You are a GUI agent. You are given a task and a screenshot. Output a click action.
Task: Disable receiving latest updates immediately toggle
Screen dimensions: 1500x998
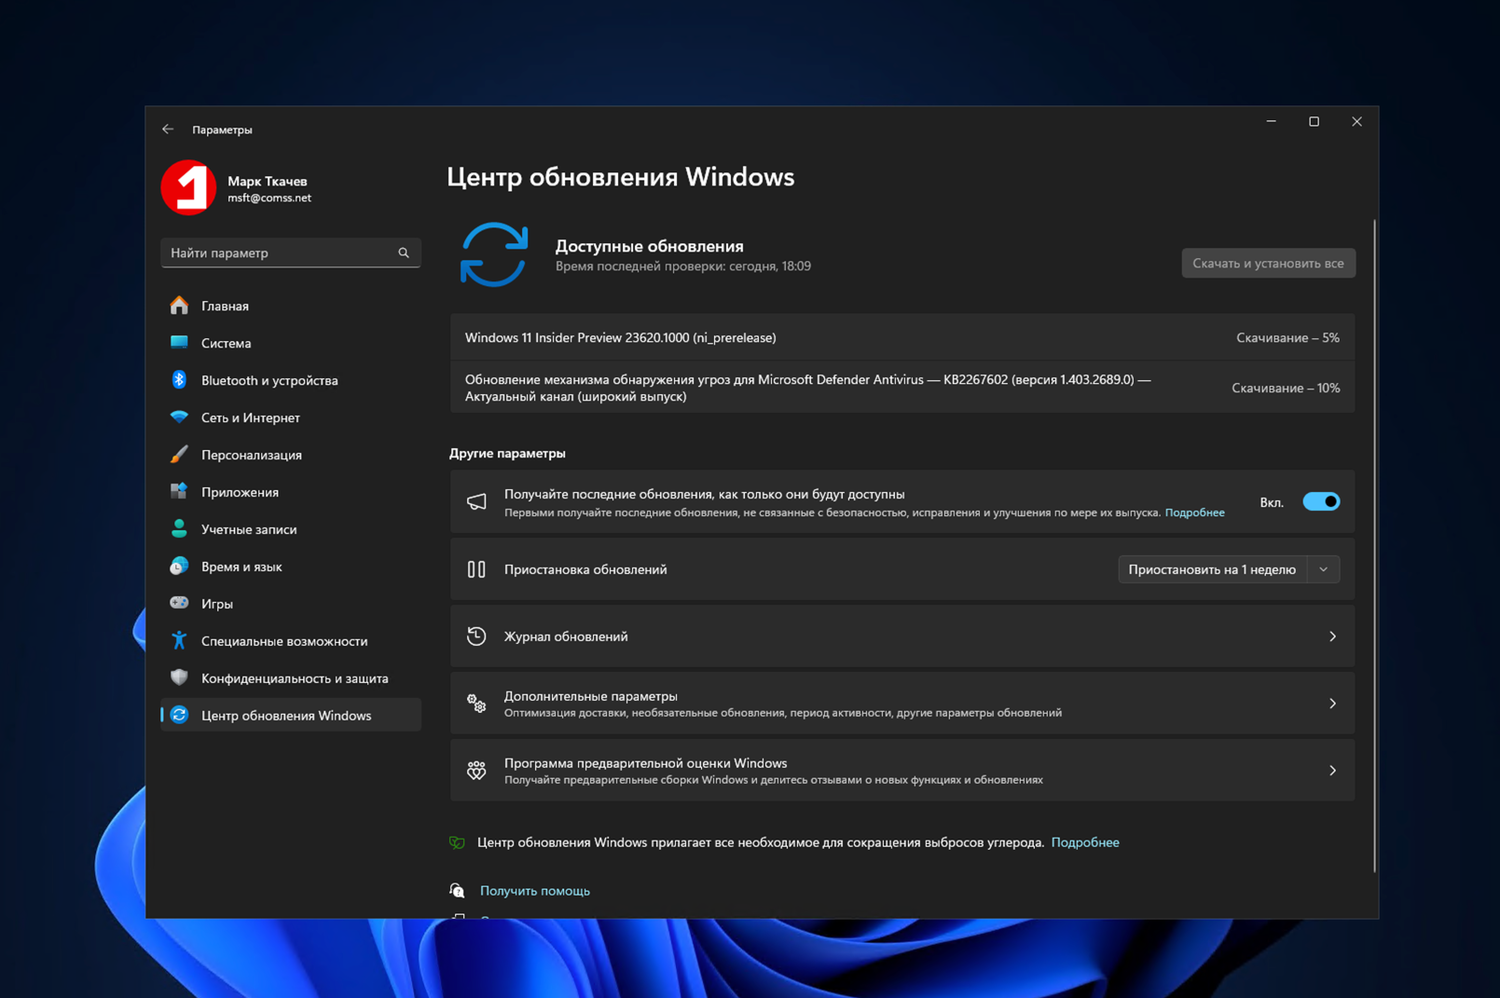click(1321, 501)
